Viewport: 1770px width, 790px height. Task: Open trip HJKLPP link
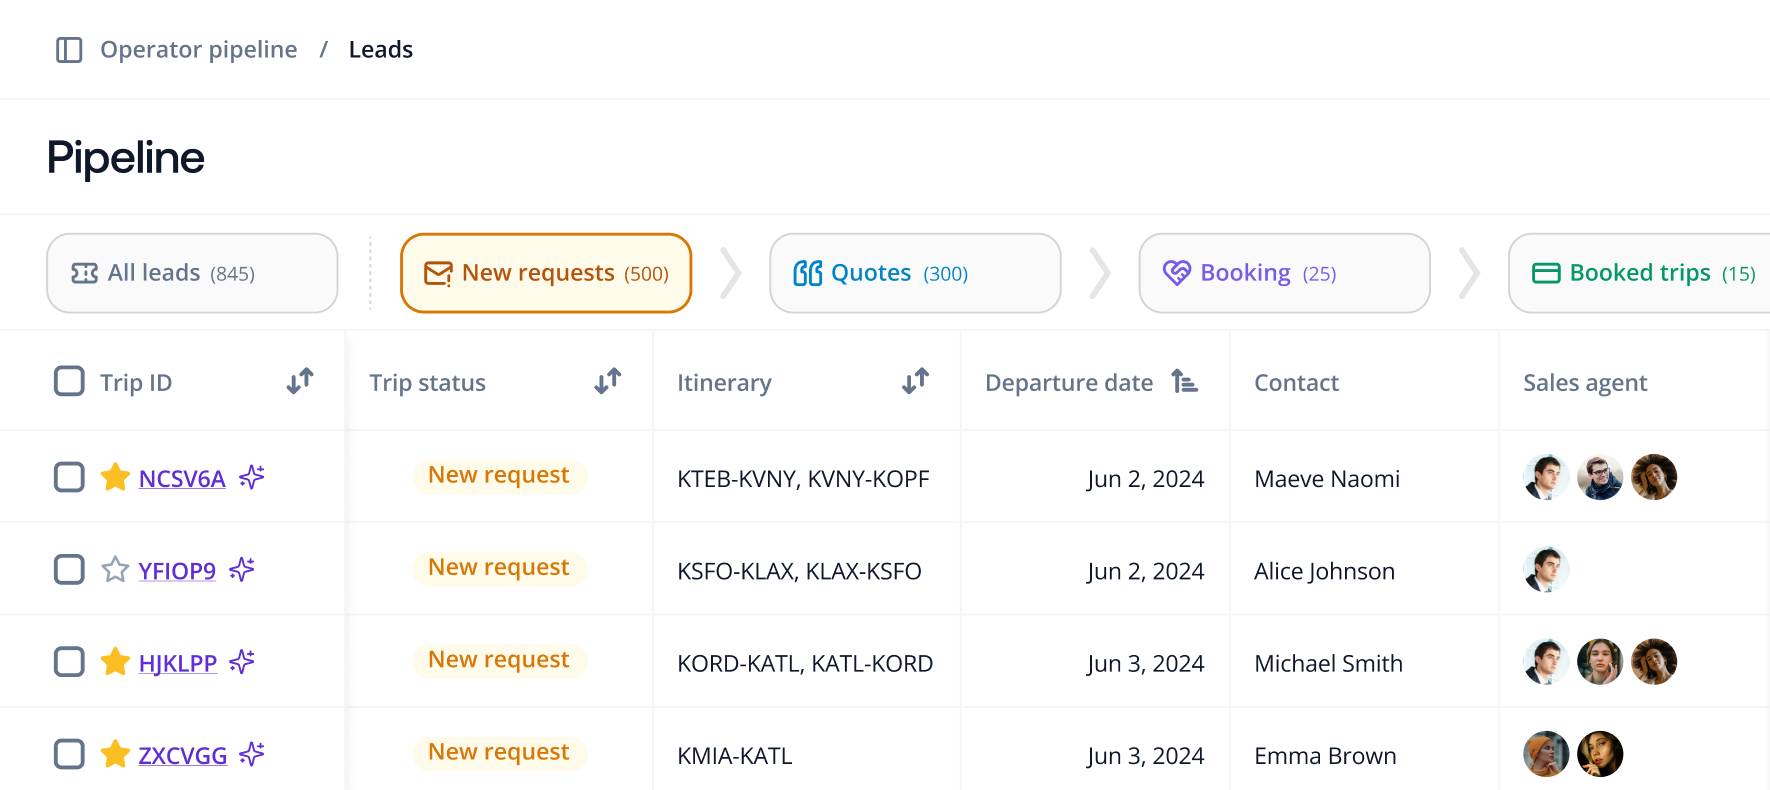(x=178, y=663)
